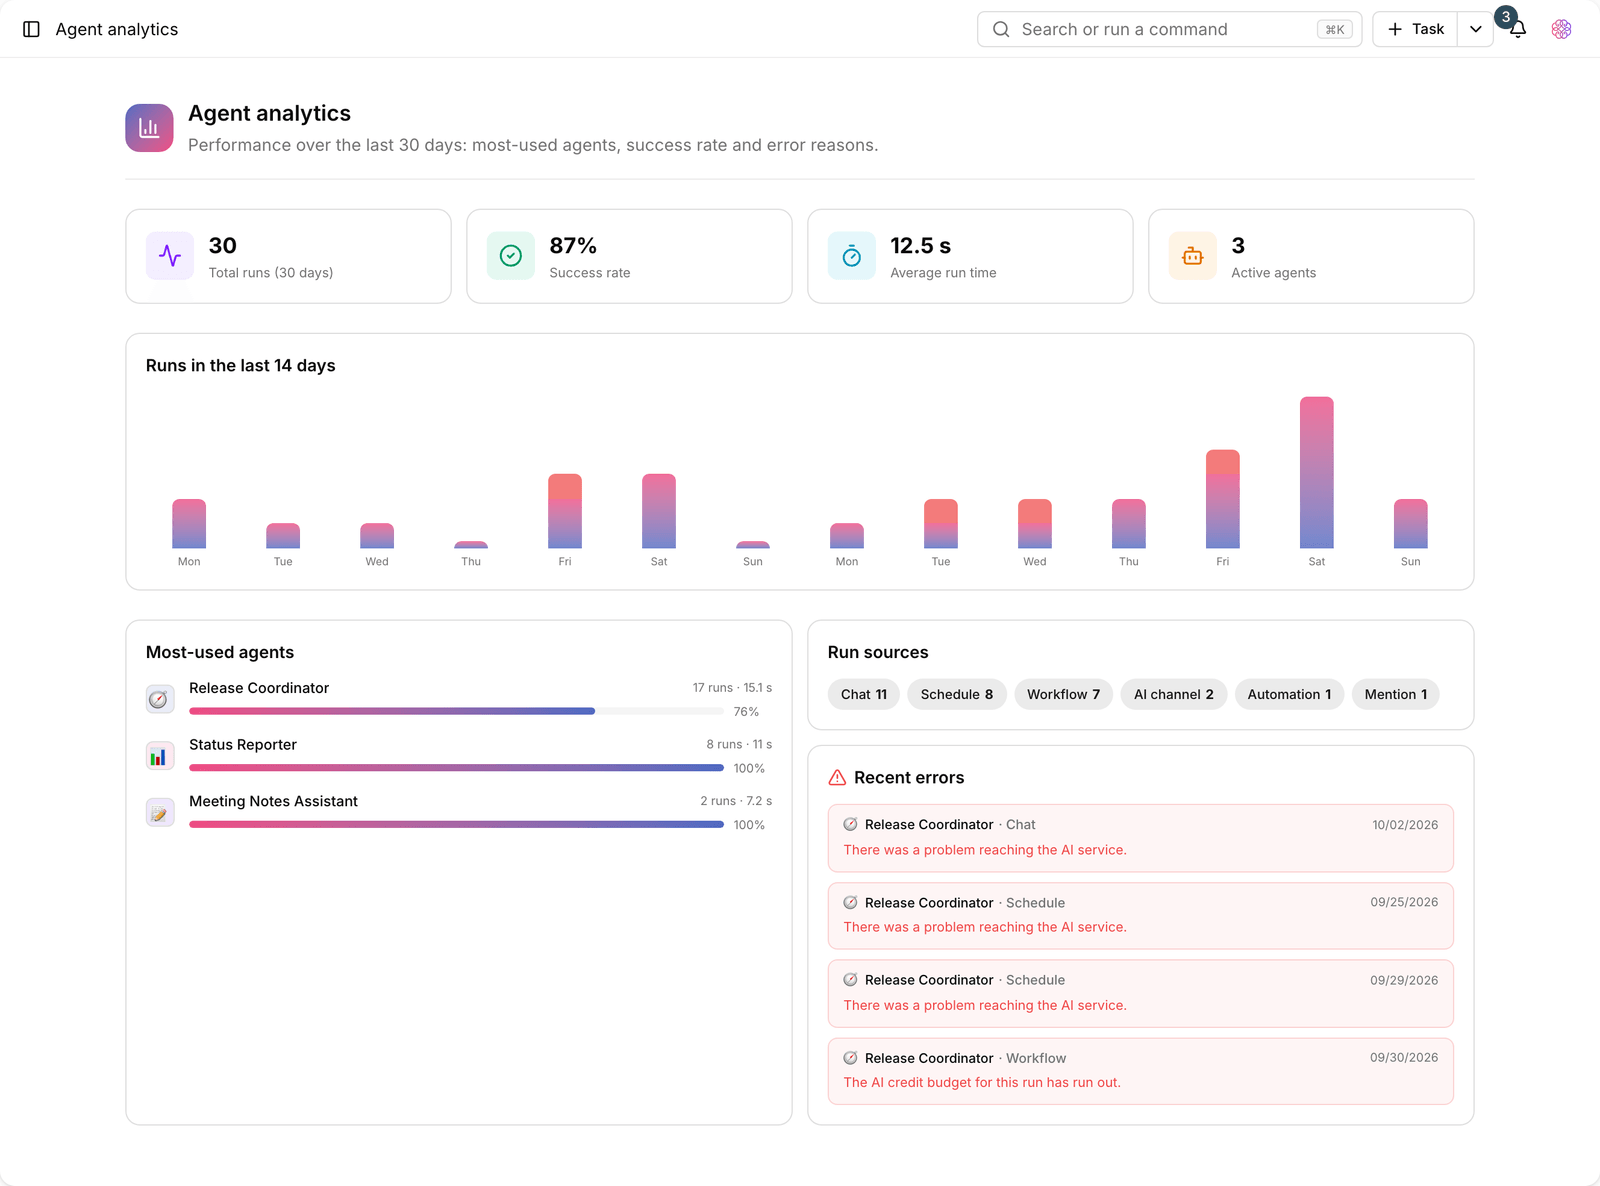Click the Recent errors warning triangle icon

(x=838, y=778)
